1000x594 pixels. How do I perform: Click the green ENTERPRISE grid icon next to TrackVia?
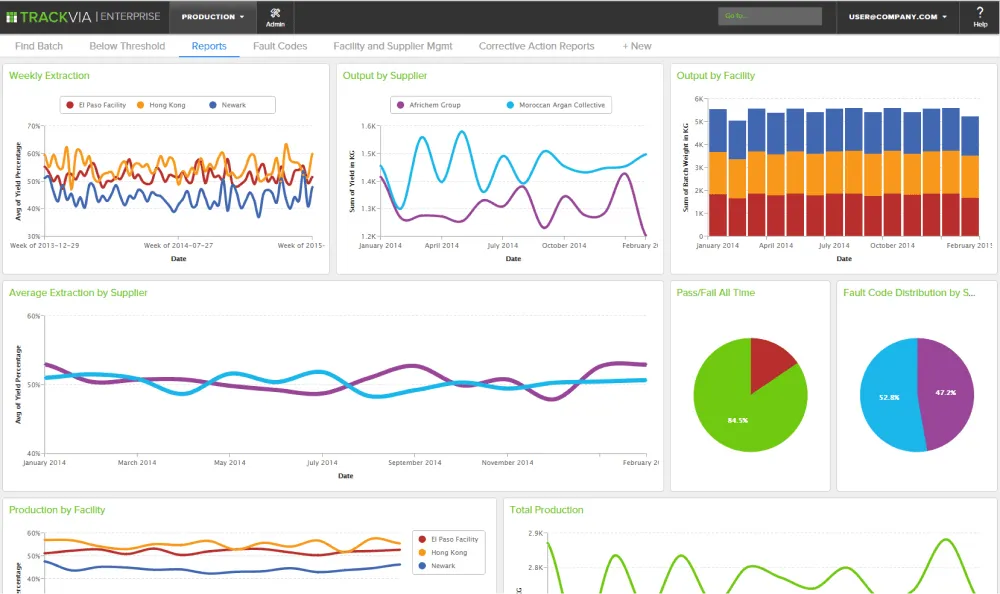point(14,16)
